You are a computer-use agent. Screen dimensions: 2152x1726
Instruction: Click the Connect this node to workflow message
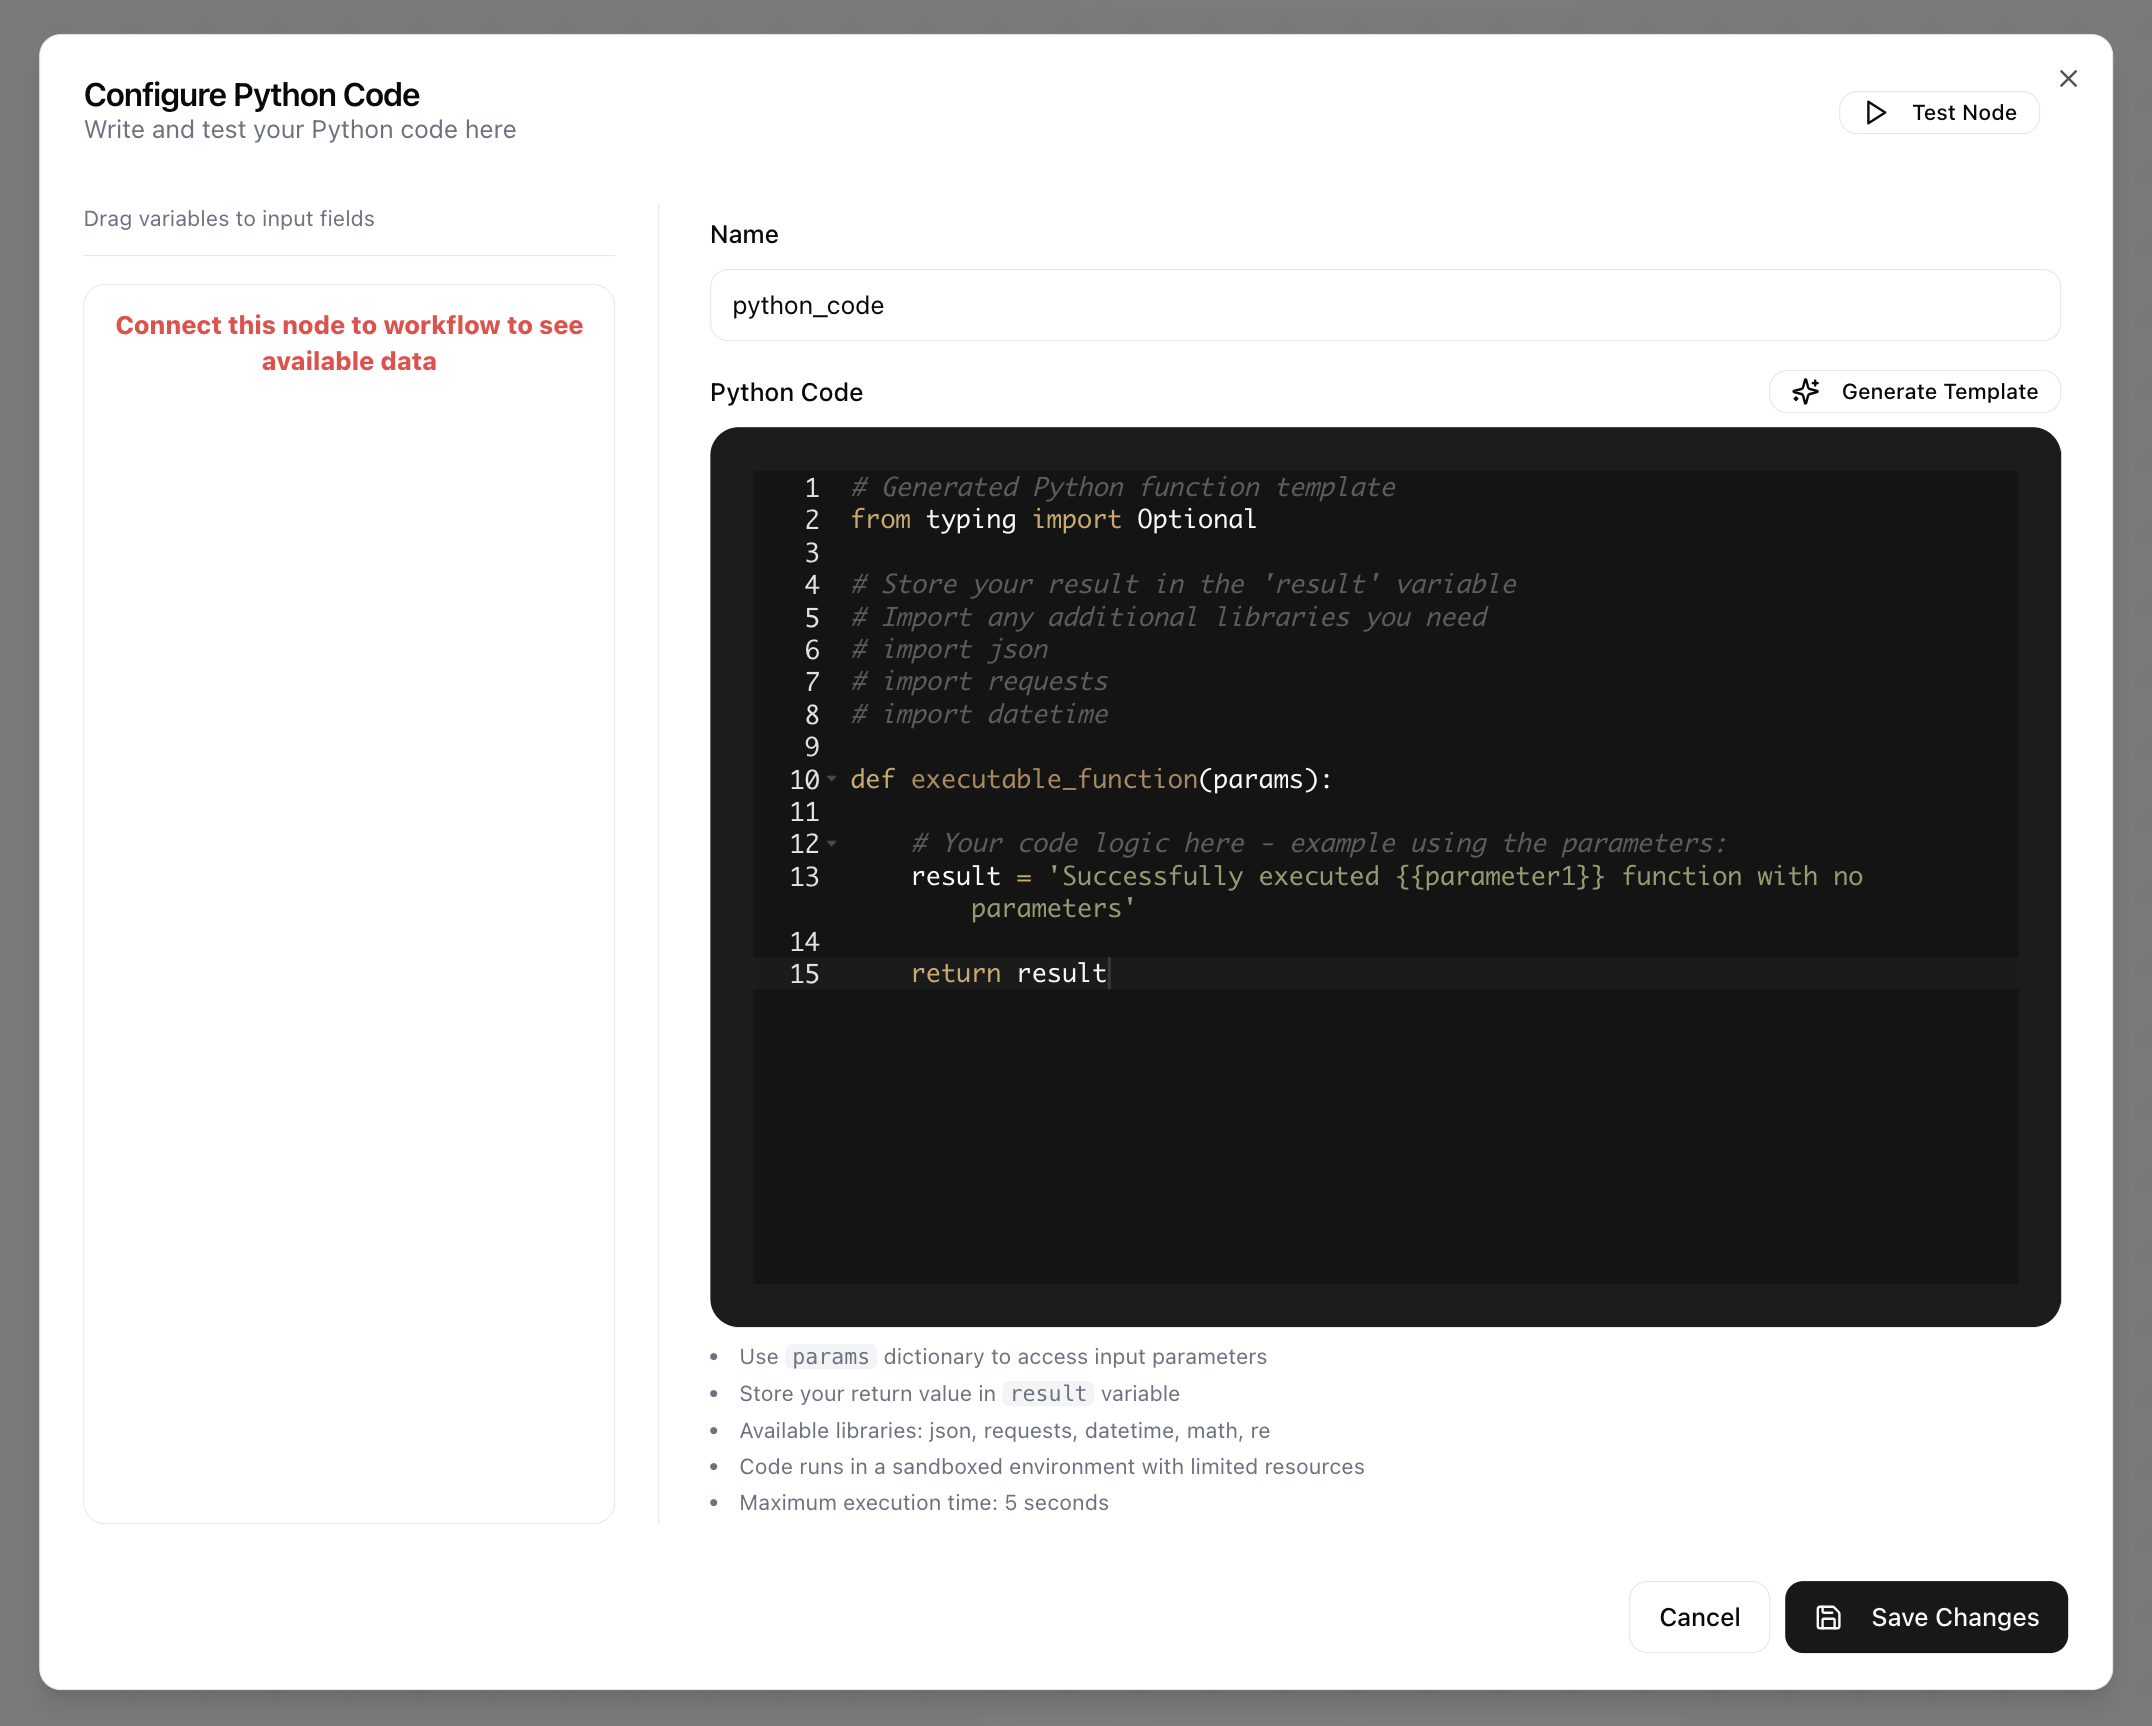349,343
